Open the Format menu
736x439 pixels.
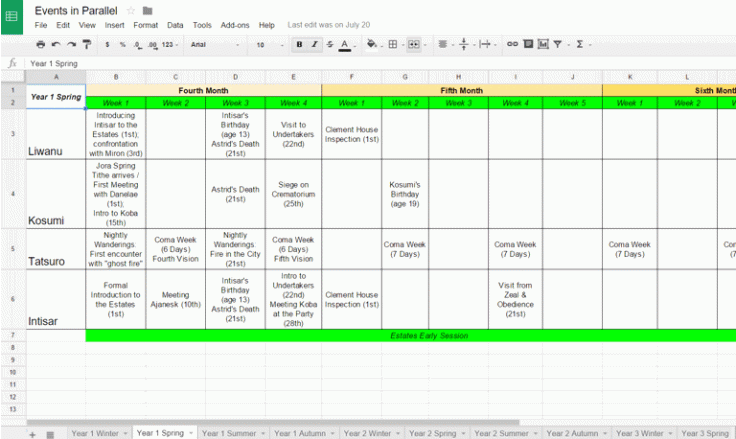click(x=146, y=25)
